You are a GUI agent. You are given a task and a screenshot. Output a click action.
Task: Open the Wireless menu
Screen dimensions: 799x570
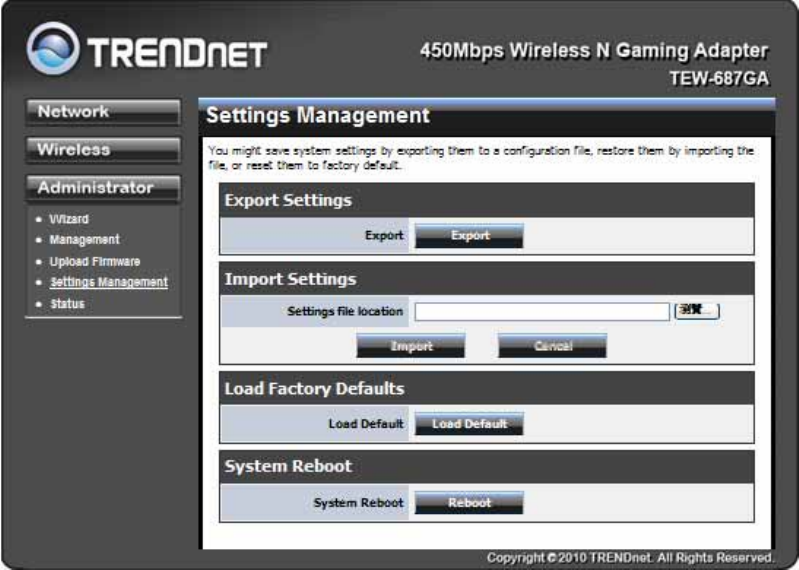pos(103,150)
